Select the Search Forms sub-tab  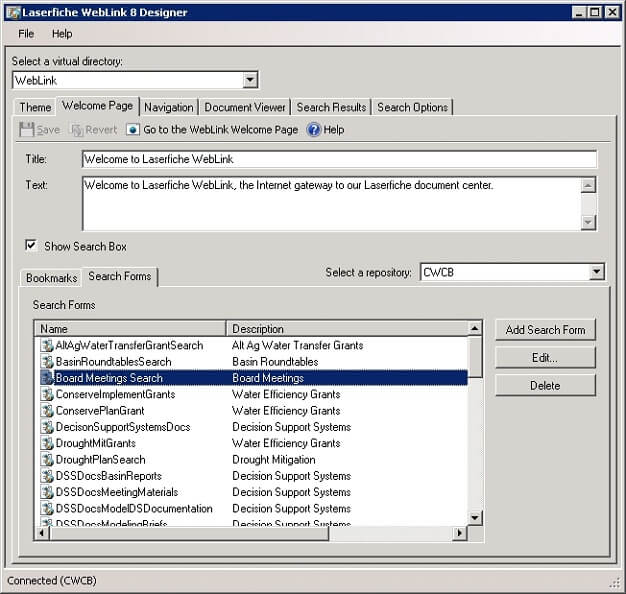(120, 276)
